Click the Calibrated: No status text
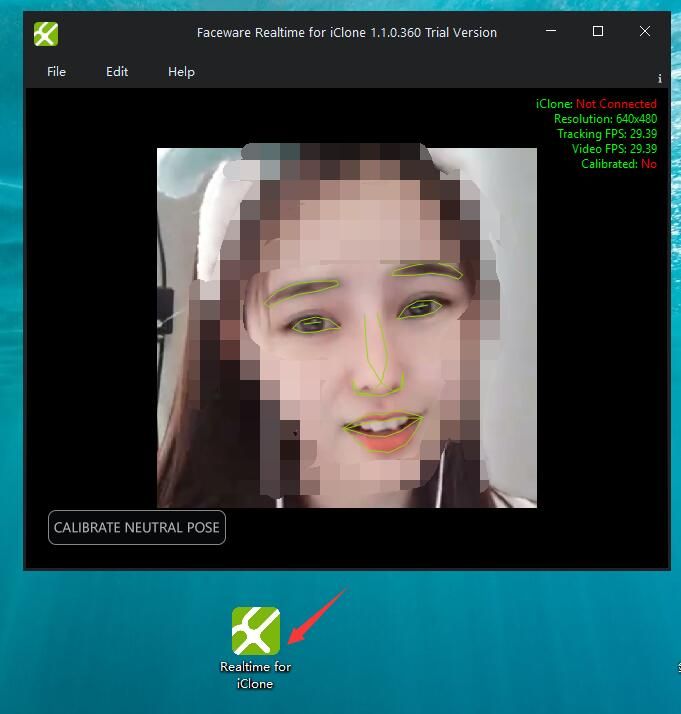 click(618, 164)
